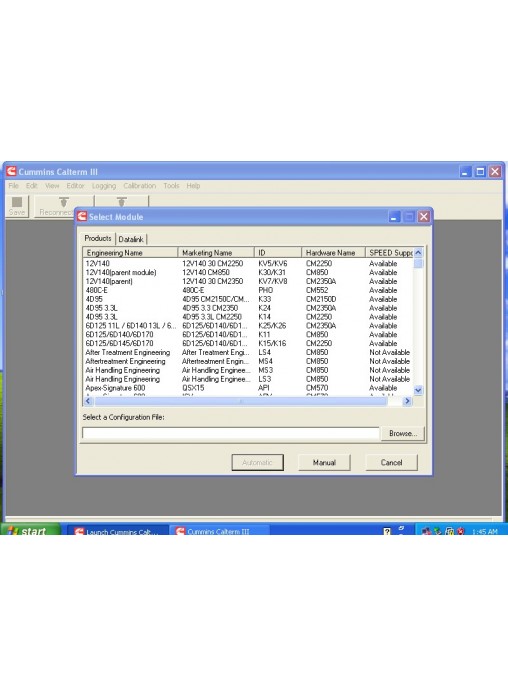508x696 pixels.
Task: Sort by Engineering Name column header
Action: point(130,253)
